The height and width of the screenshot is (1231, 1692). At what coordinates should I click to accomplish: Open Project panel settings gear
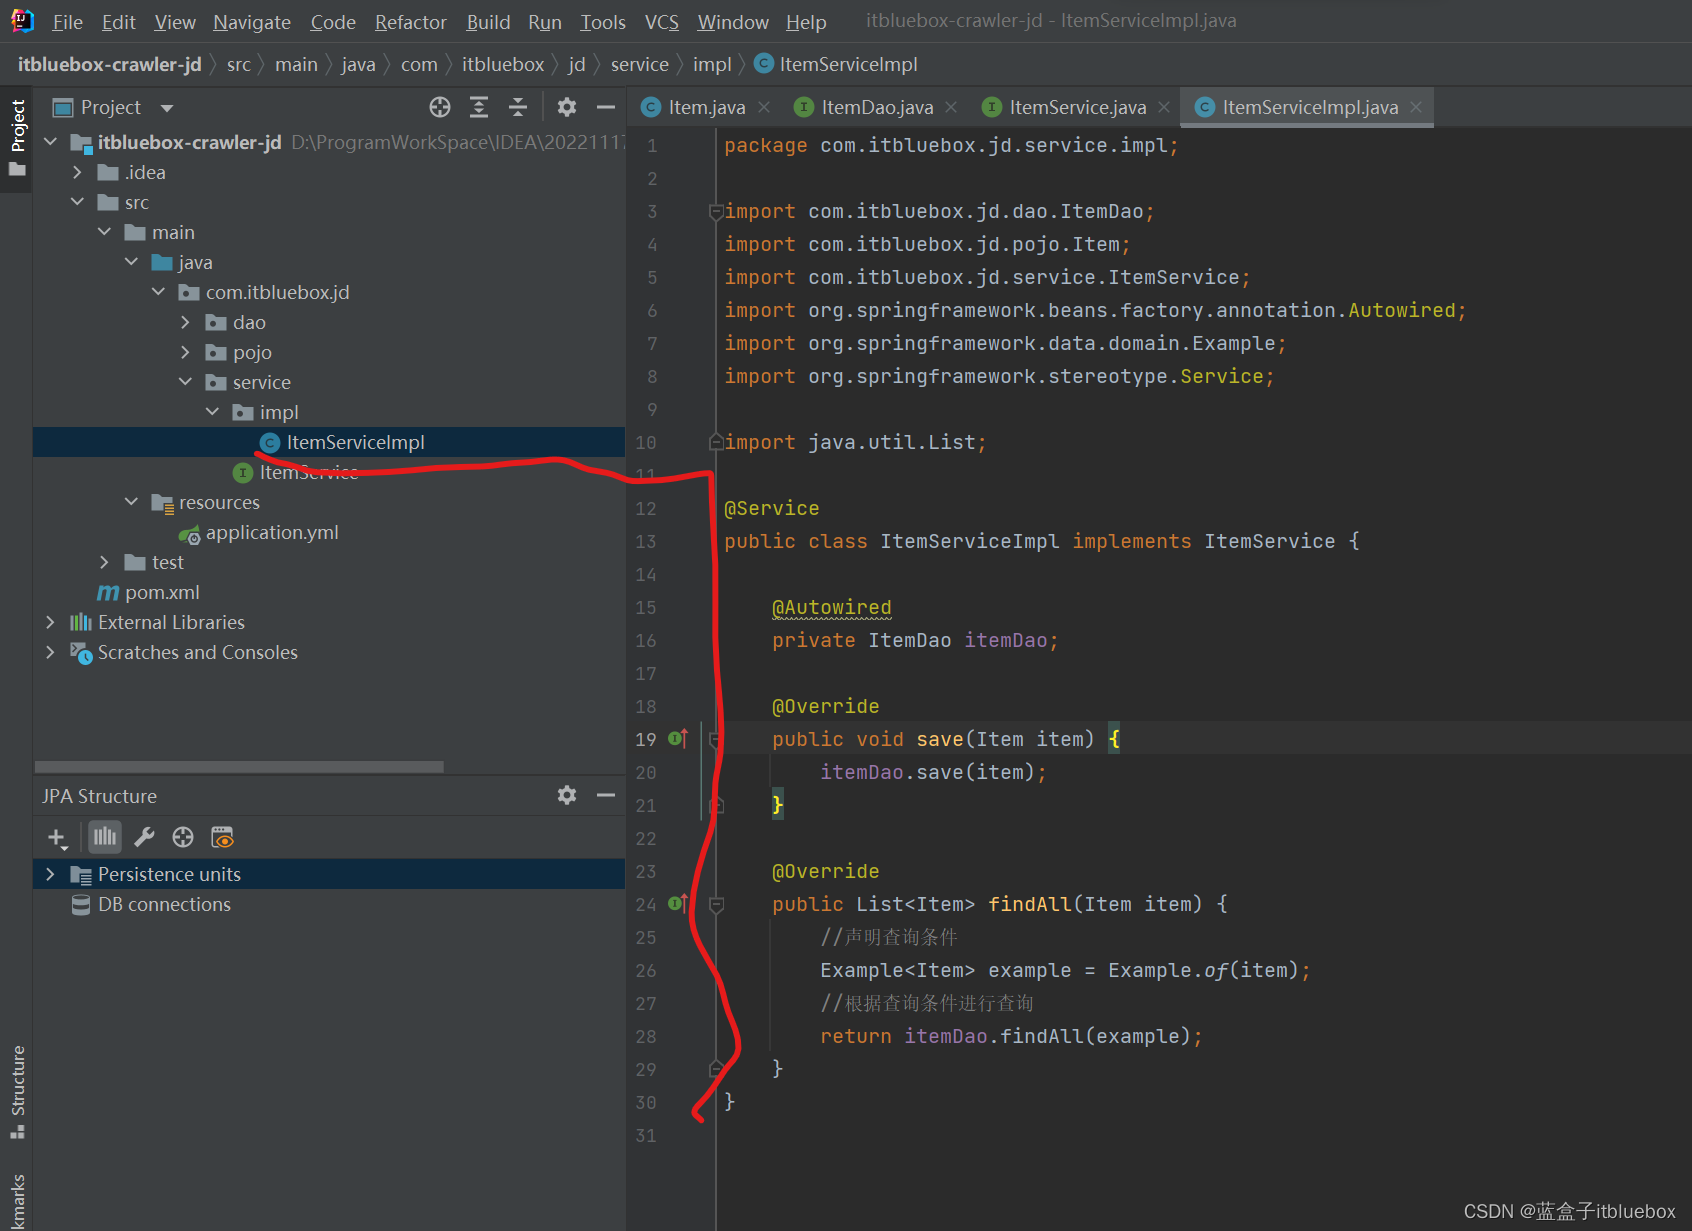click(x=567, y=107)
